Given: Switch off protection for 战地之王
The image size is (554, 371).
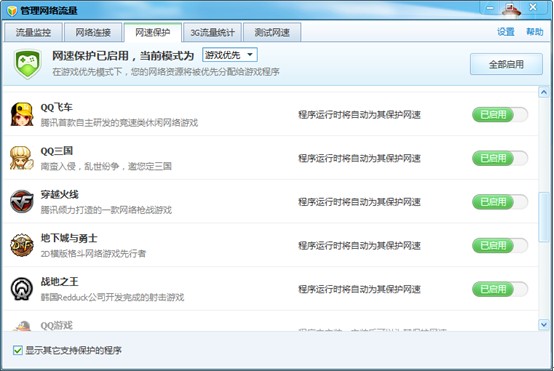Looking at the screenshot, I should 500,289.
